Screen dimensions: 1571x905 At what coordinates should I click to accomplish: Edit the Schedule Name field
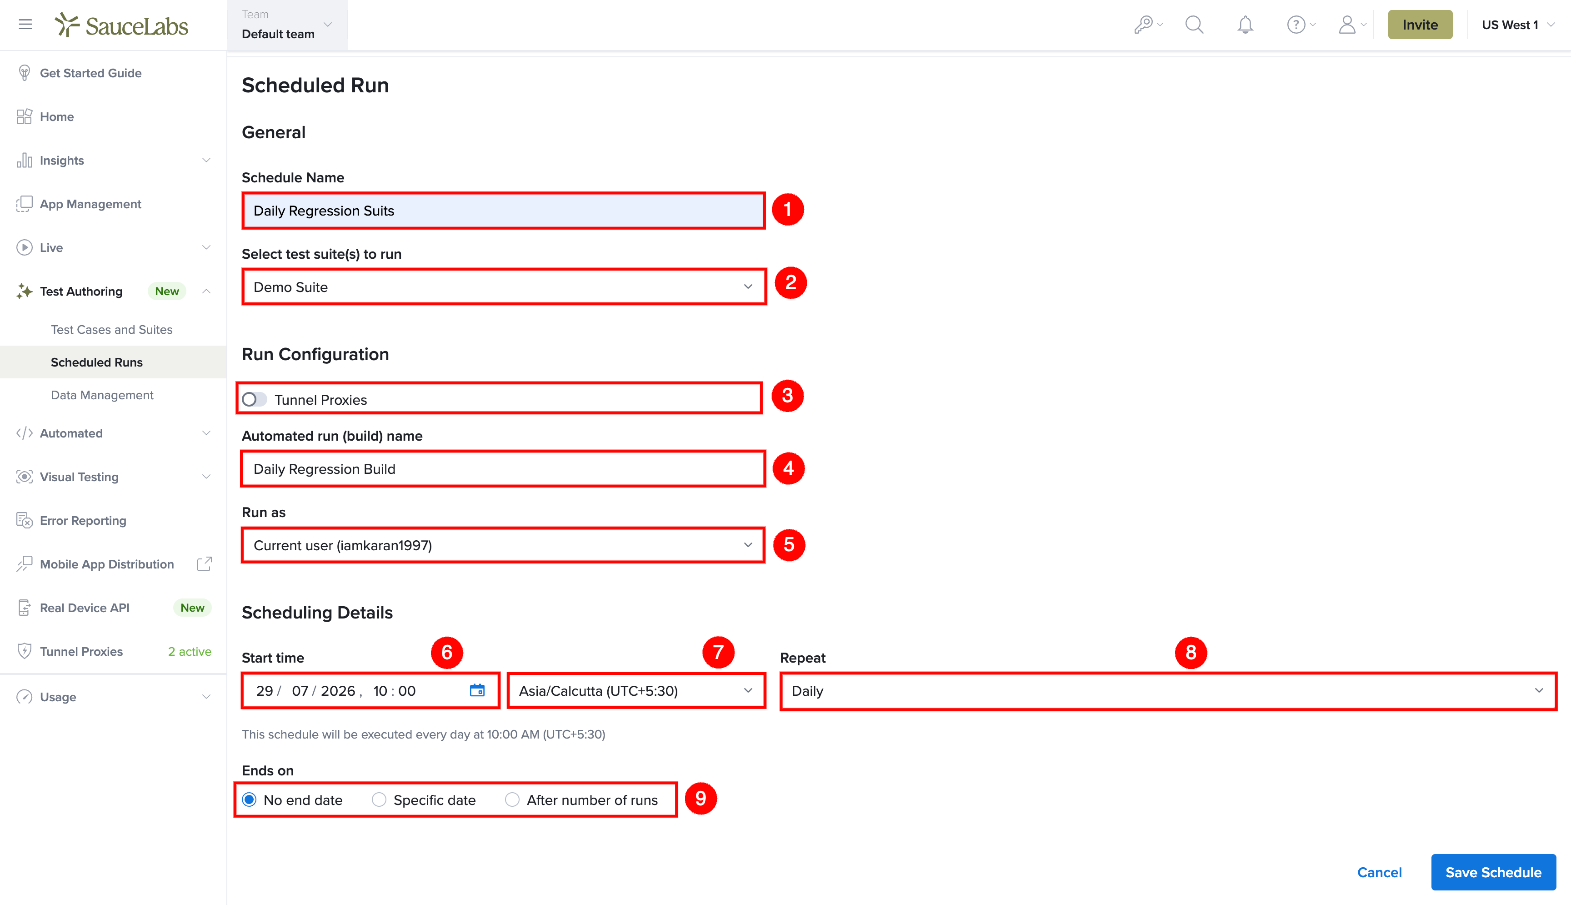click(x=504, y=211)
